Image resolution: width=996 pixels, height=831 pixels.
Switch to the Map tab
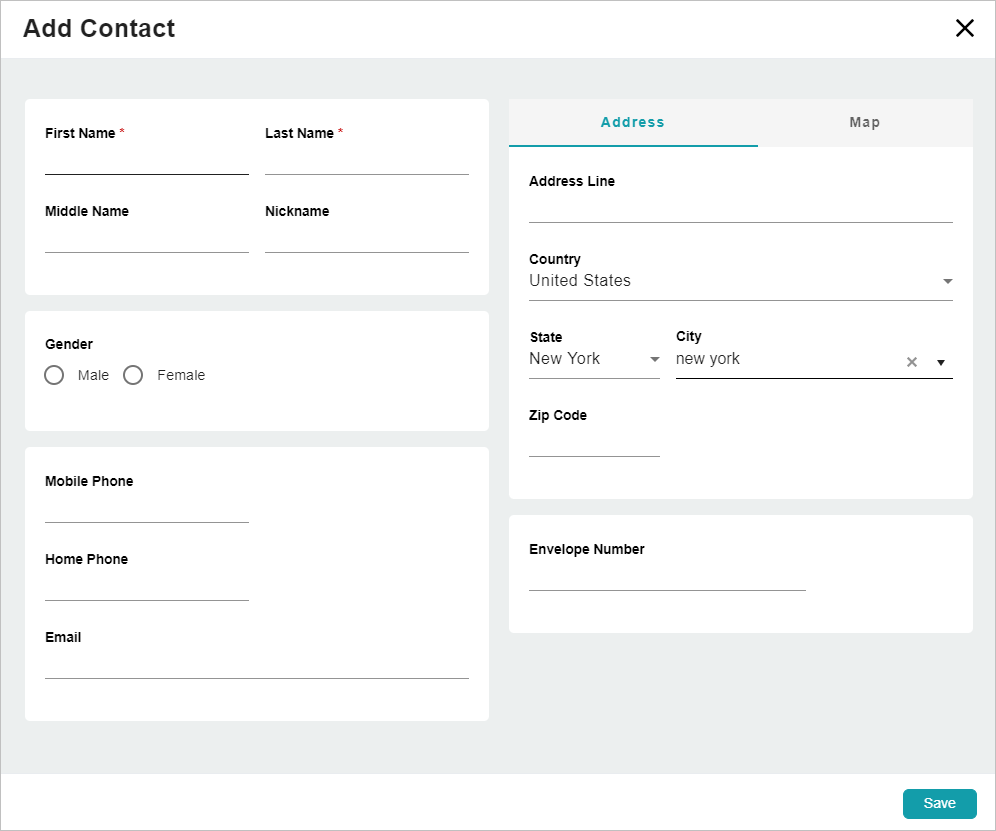tap(864, 122)
